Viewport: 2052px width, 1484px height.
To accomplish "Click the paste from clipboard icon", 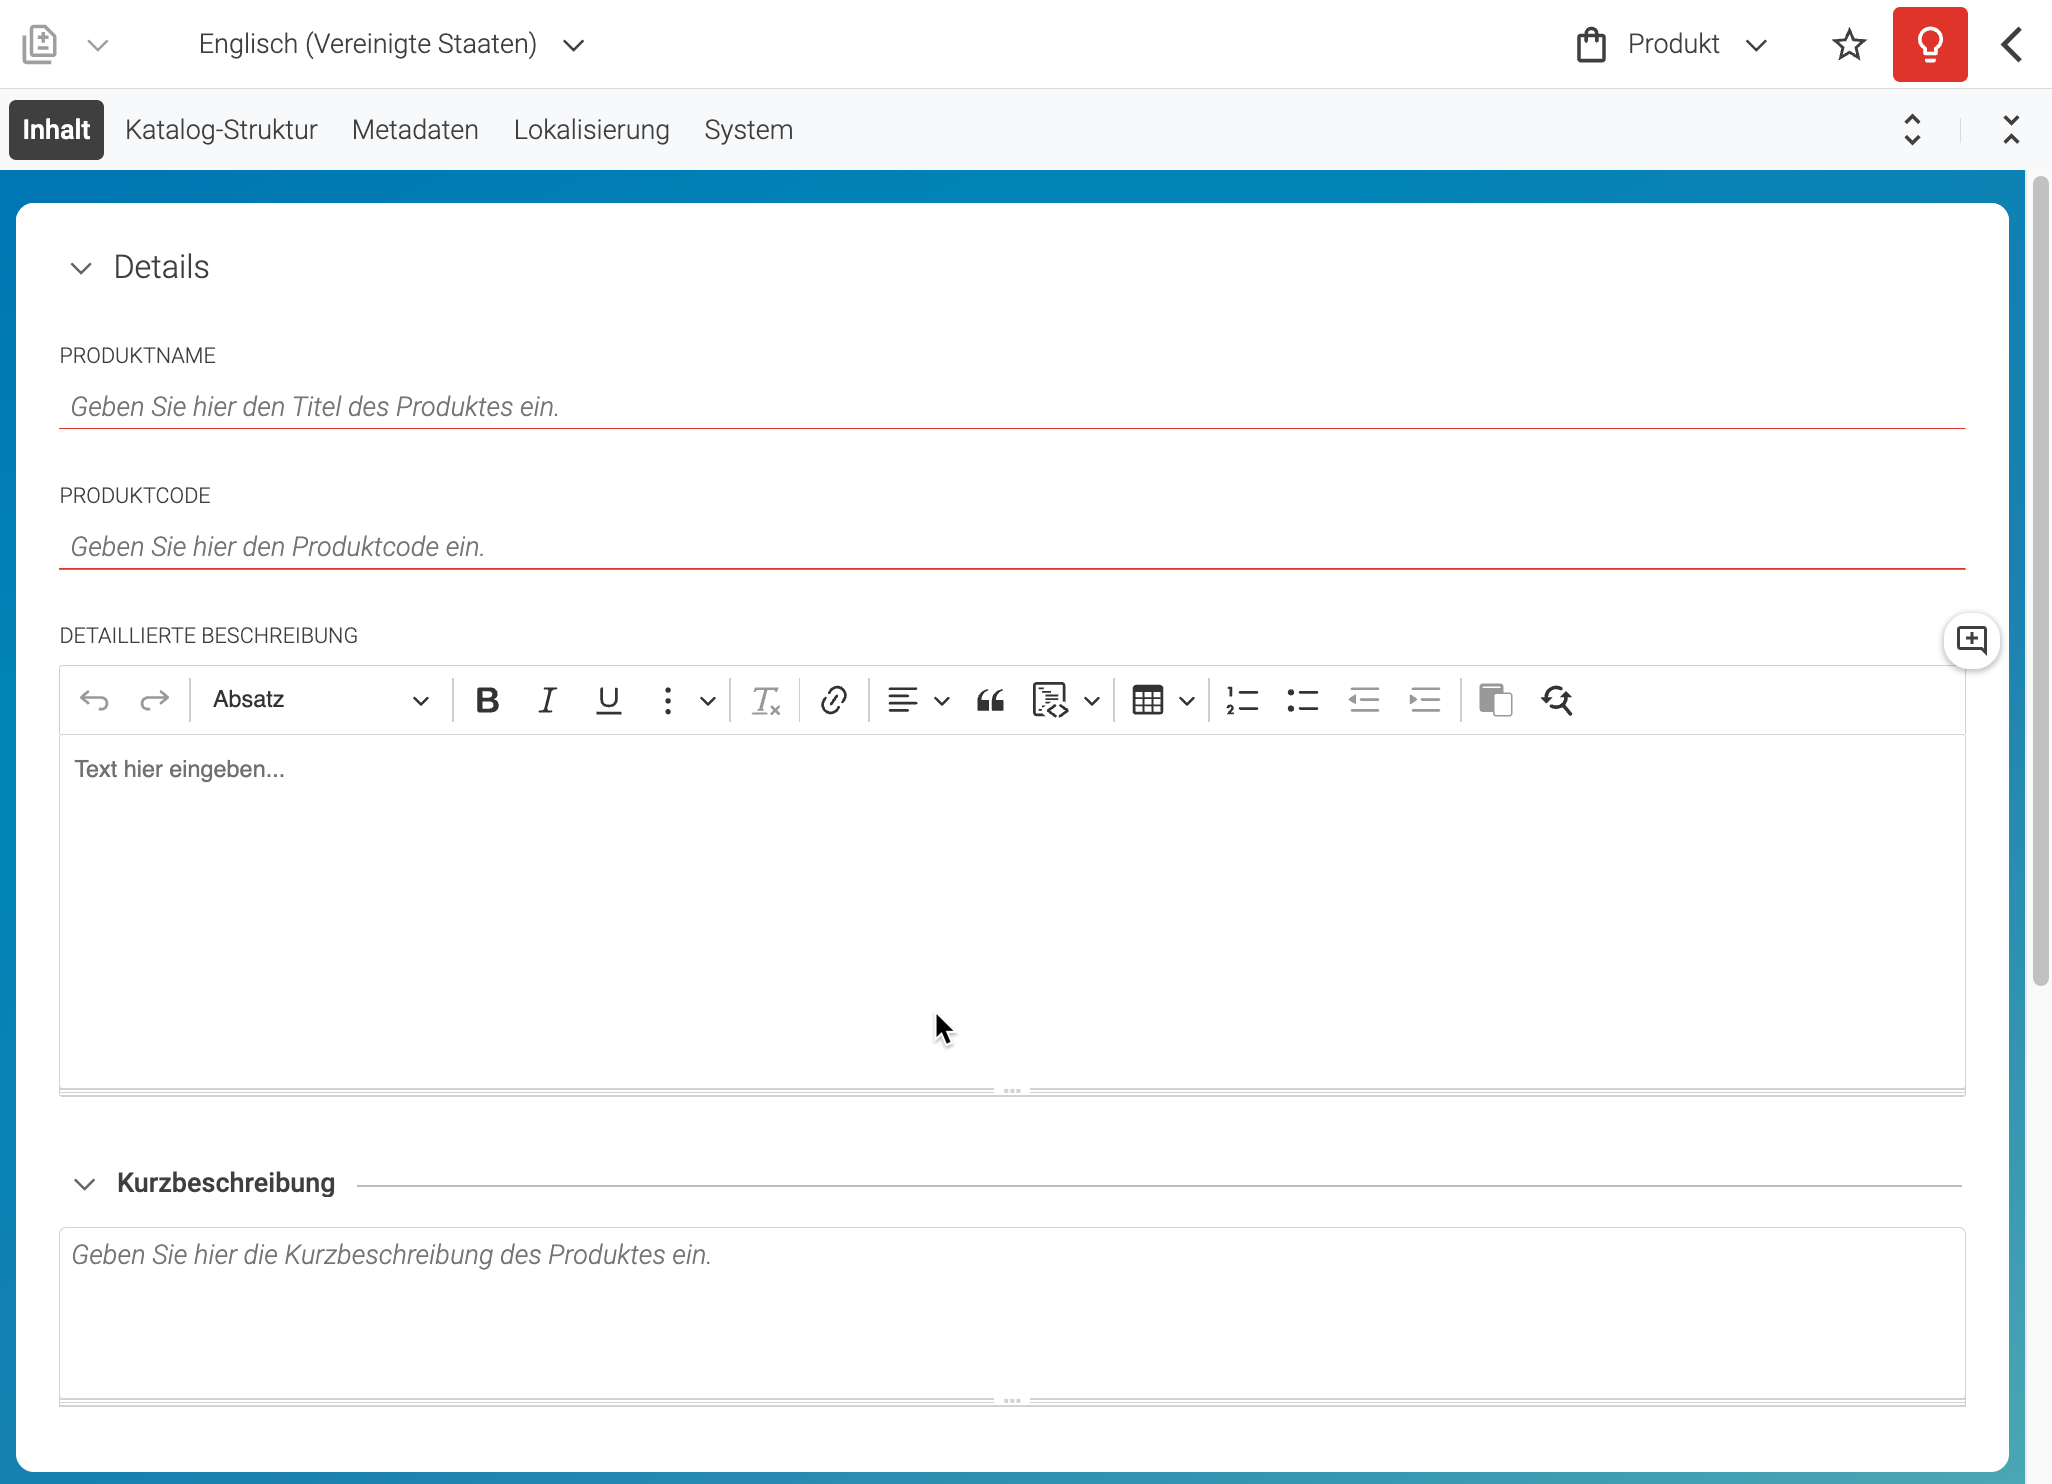I will (1495, 700).
